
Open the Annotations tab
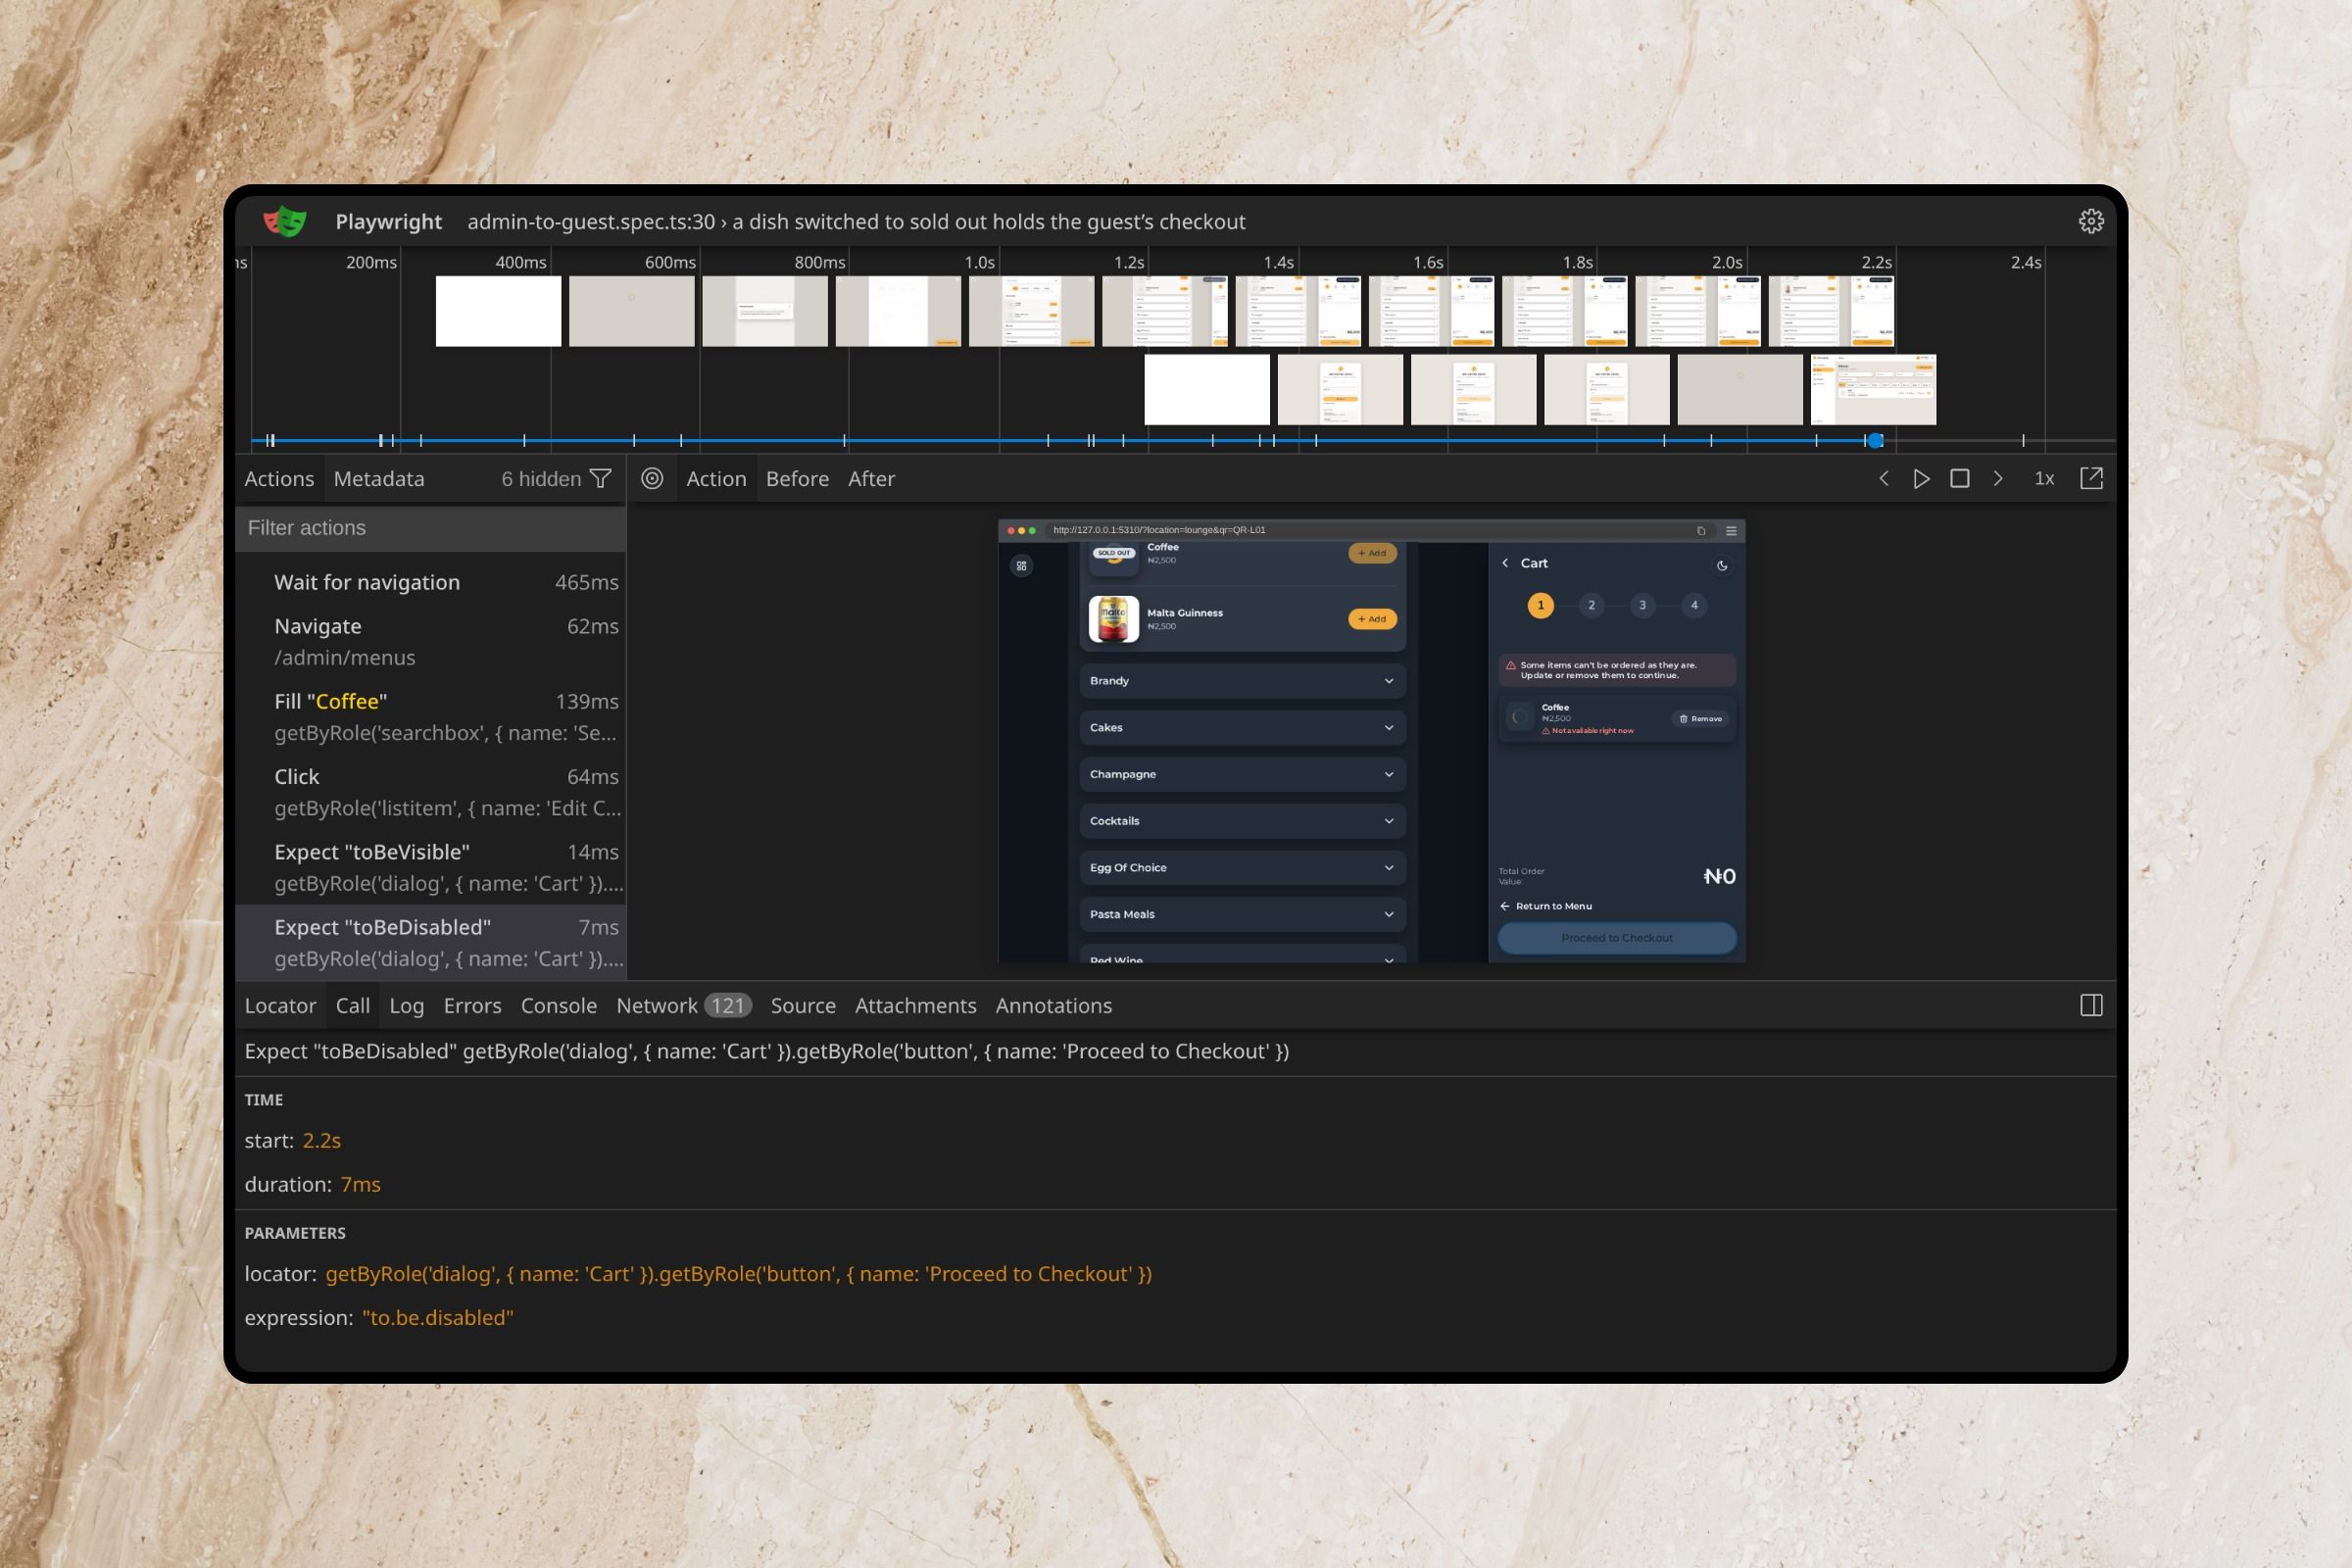(1053, 1006)
